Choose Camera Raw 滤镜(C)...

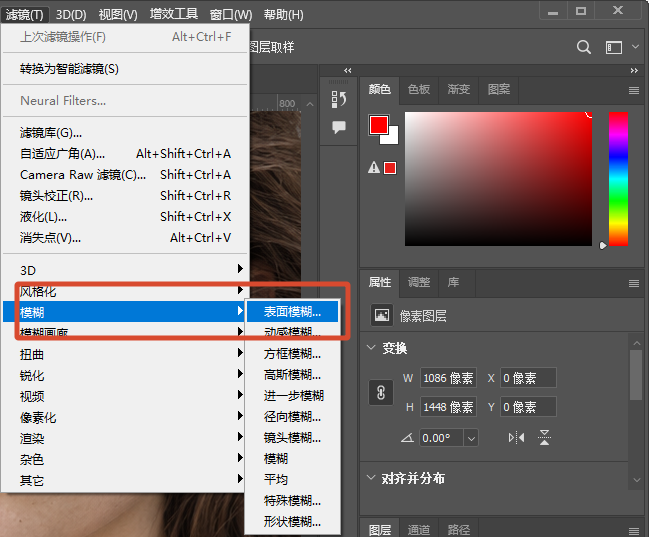pyautogui.click(x=125, y=175)
